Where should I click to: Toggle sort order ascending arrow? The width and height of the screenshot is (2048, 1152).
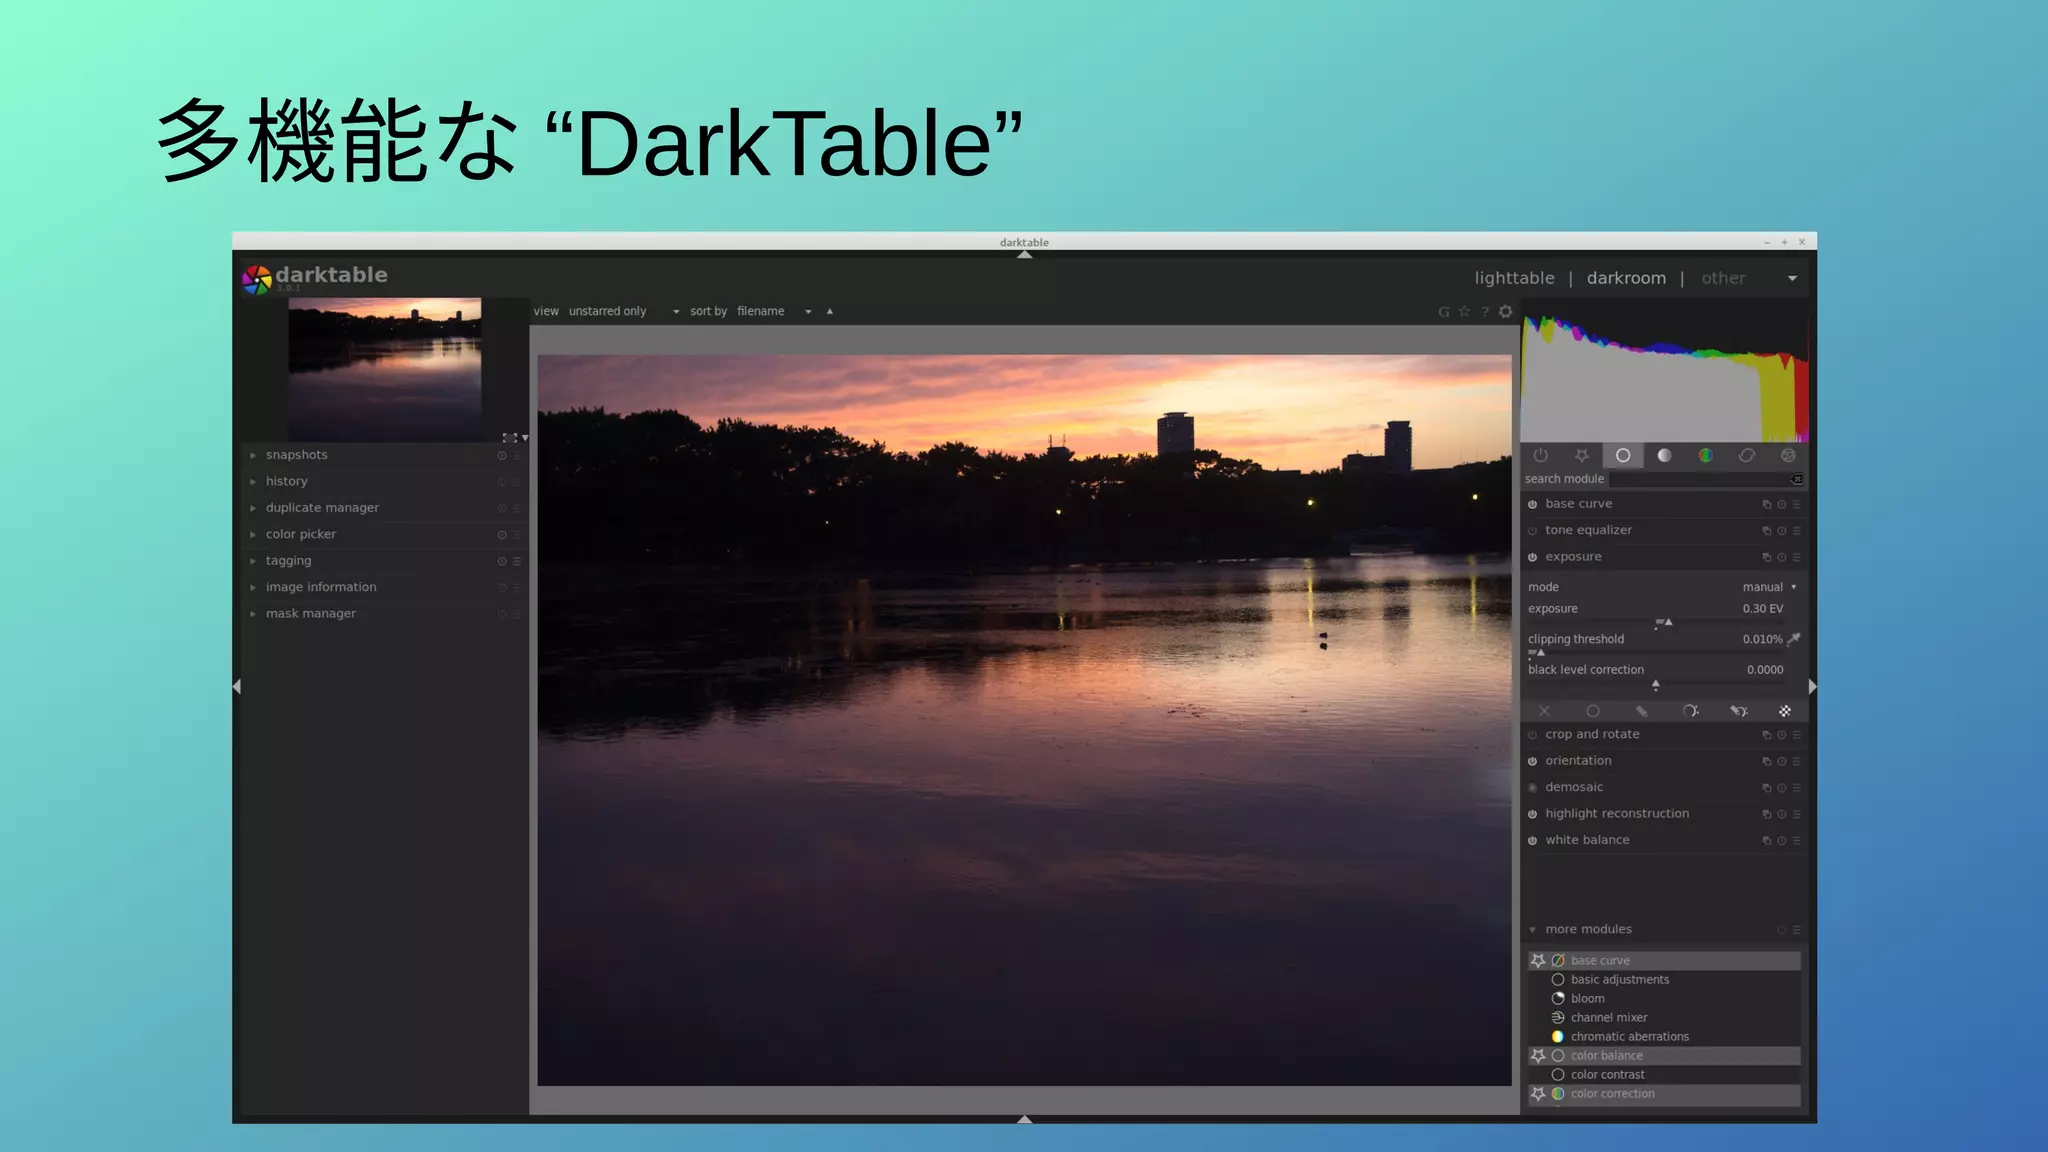[829, 312]
